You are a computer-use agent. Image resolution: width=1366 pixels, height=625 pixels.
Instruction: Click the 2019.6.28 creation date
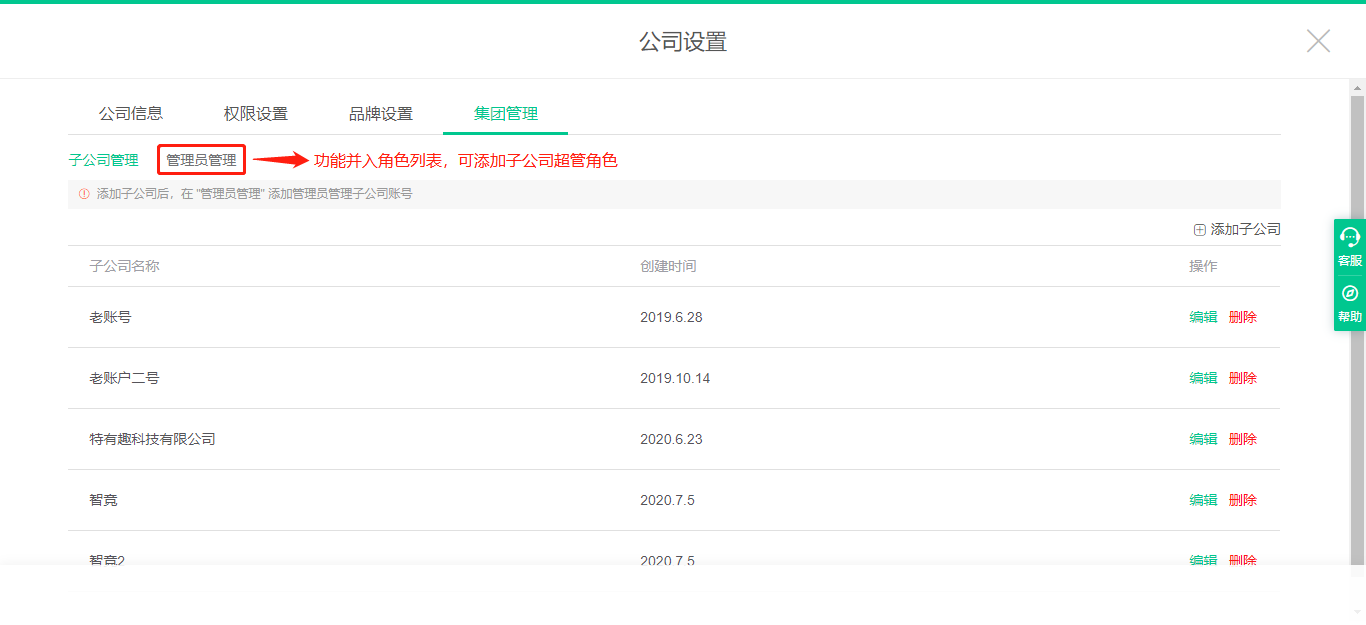[671, 317]
